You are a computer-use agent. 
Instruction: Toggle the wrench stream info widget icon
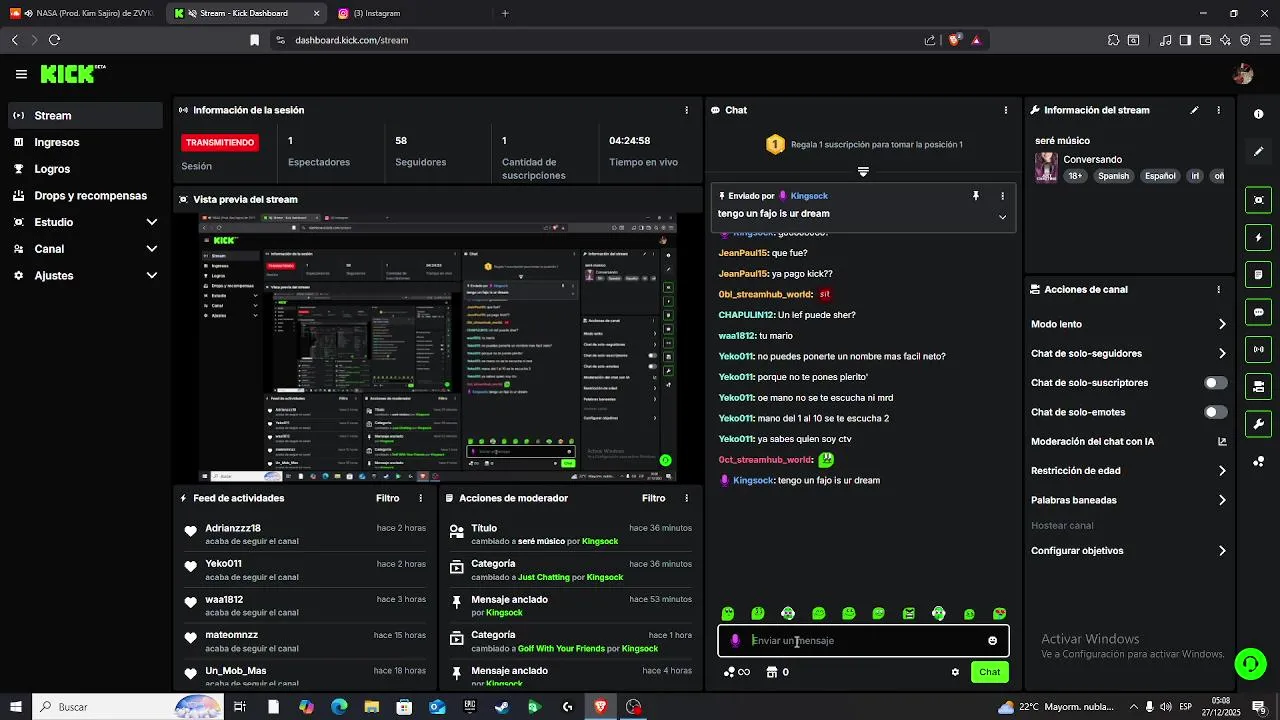(1258, 424)
